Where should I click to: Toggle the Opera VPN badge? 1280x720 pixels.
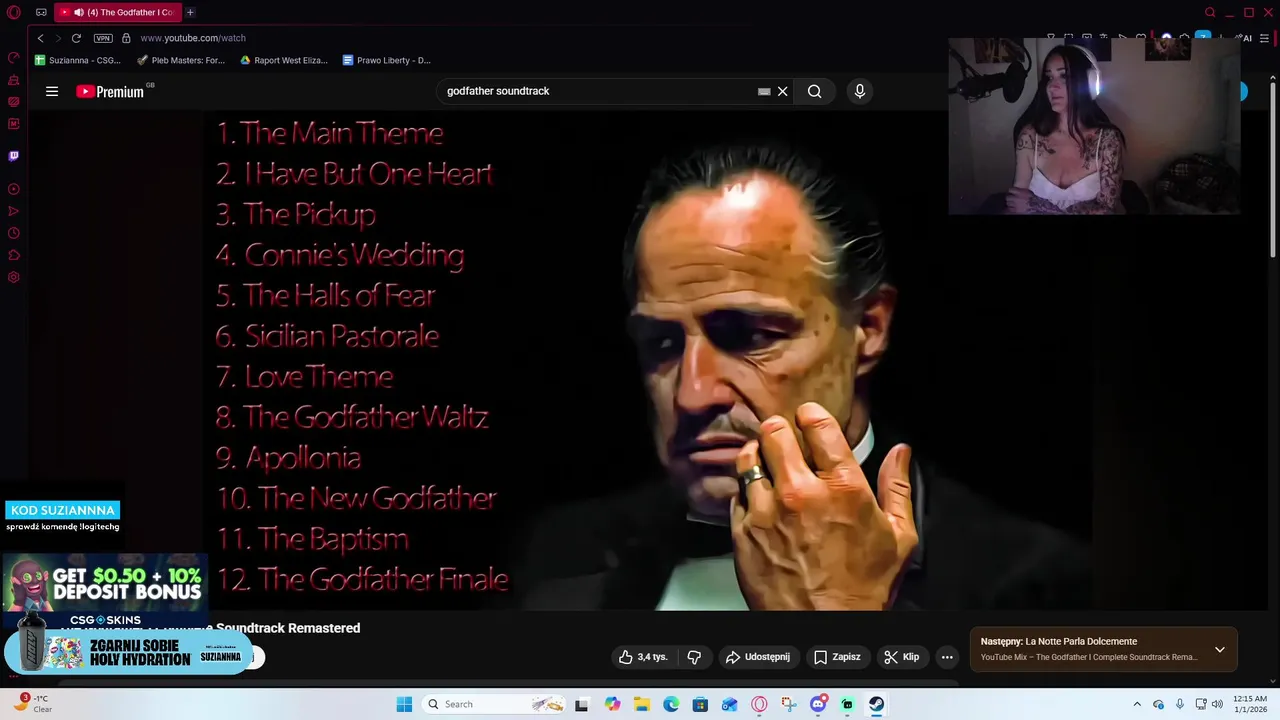click(103, 38)
